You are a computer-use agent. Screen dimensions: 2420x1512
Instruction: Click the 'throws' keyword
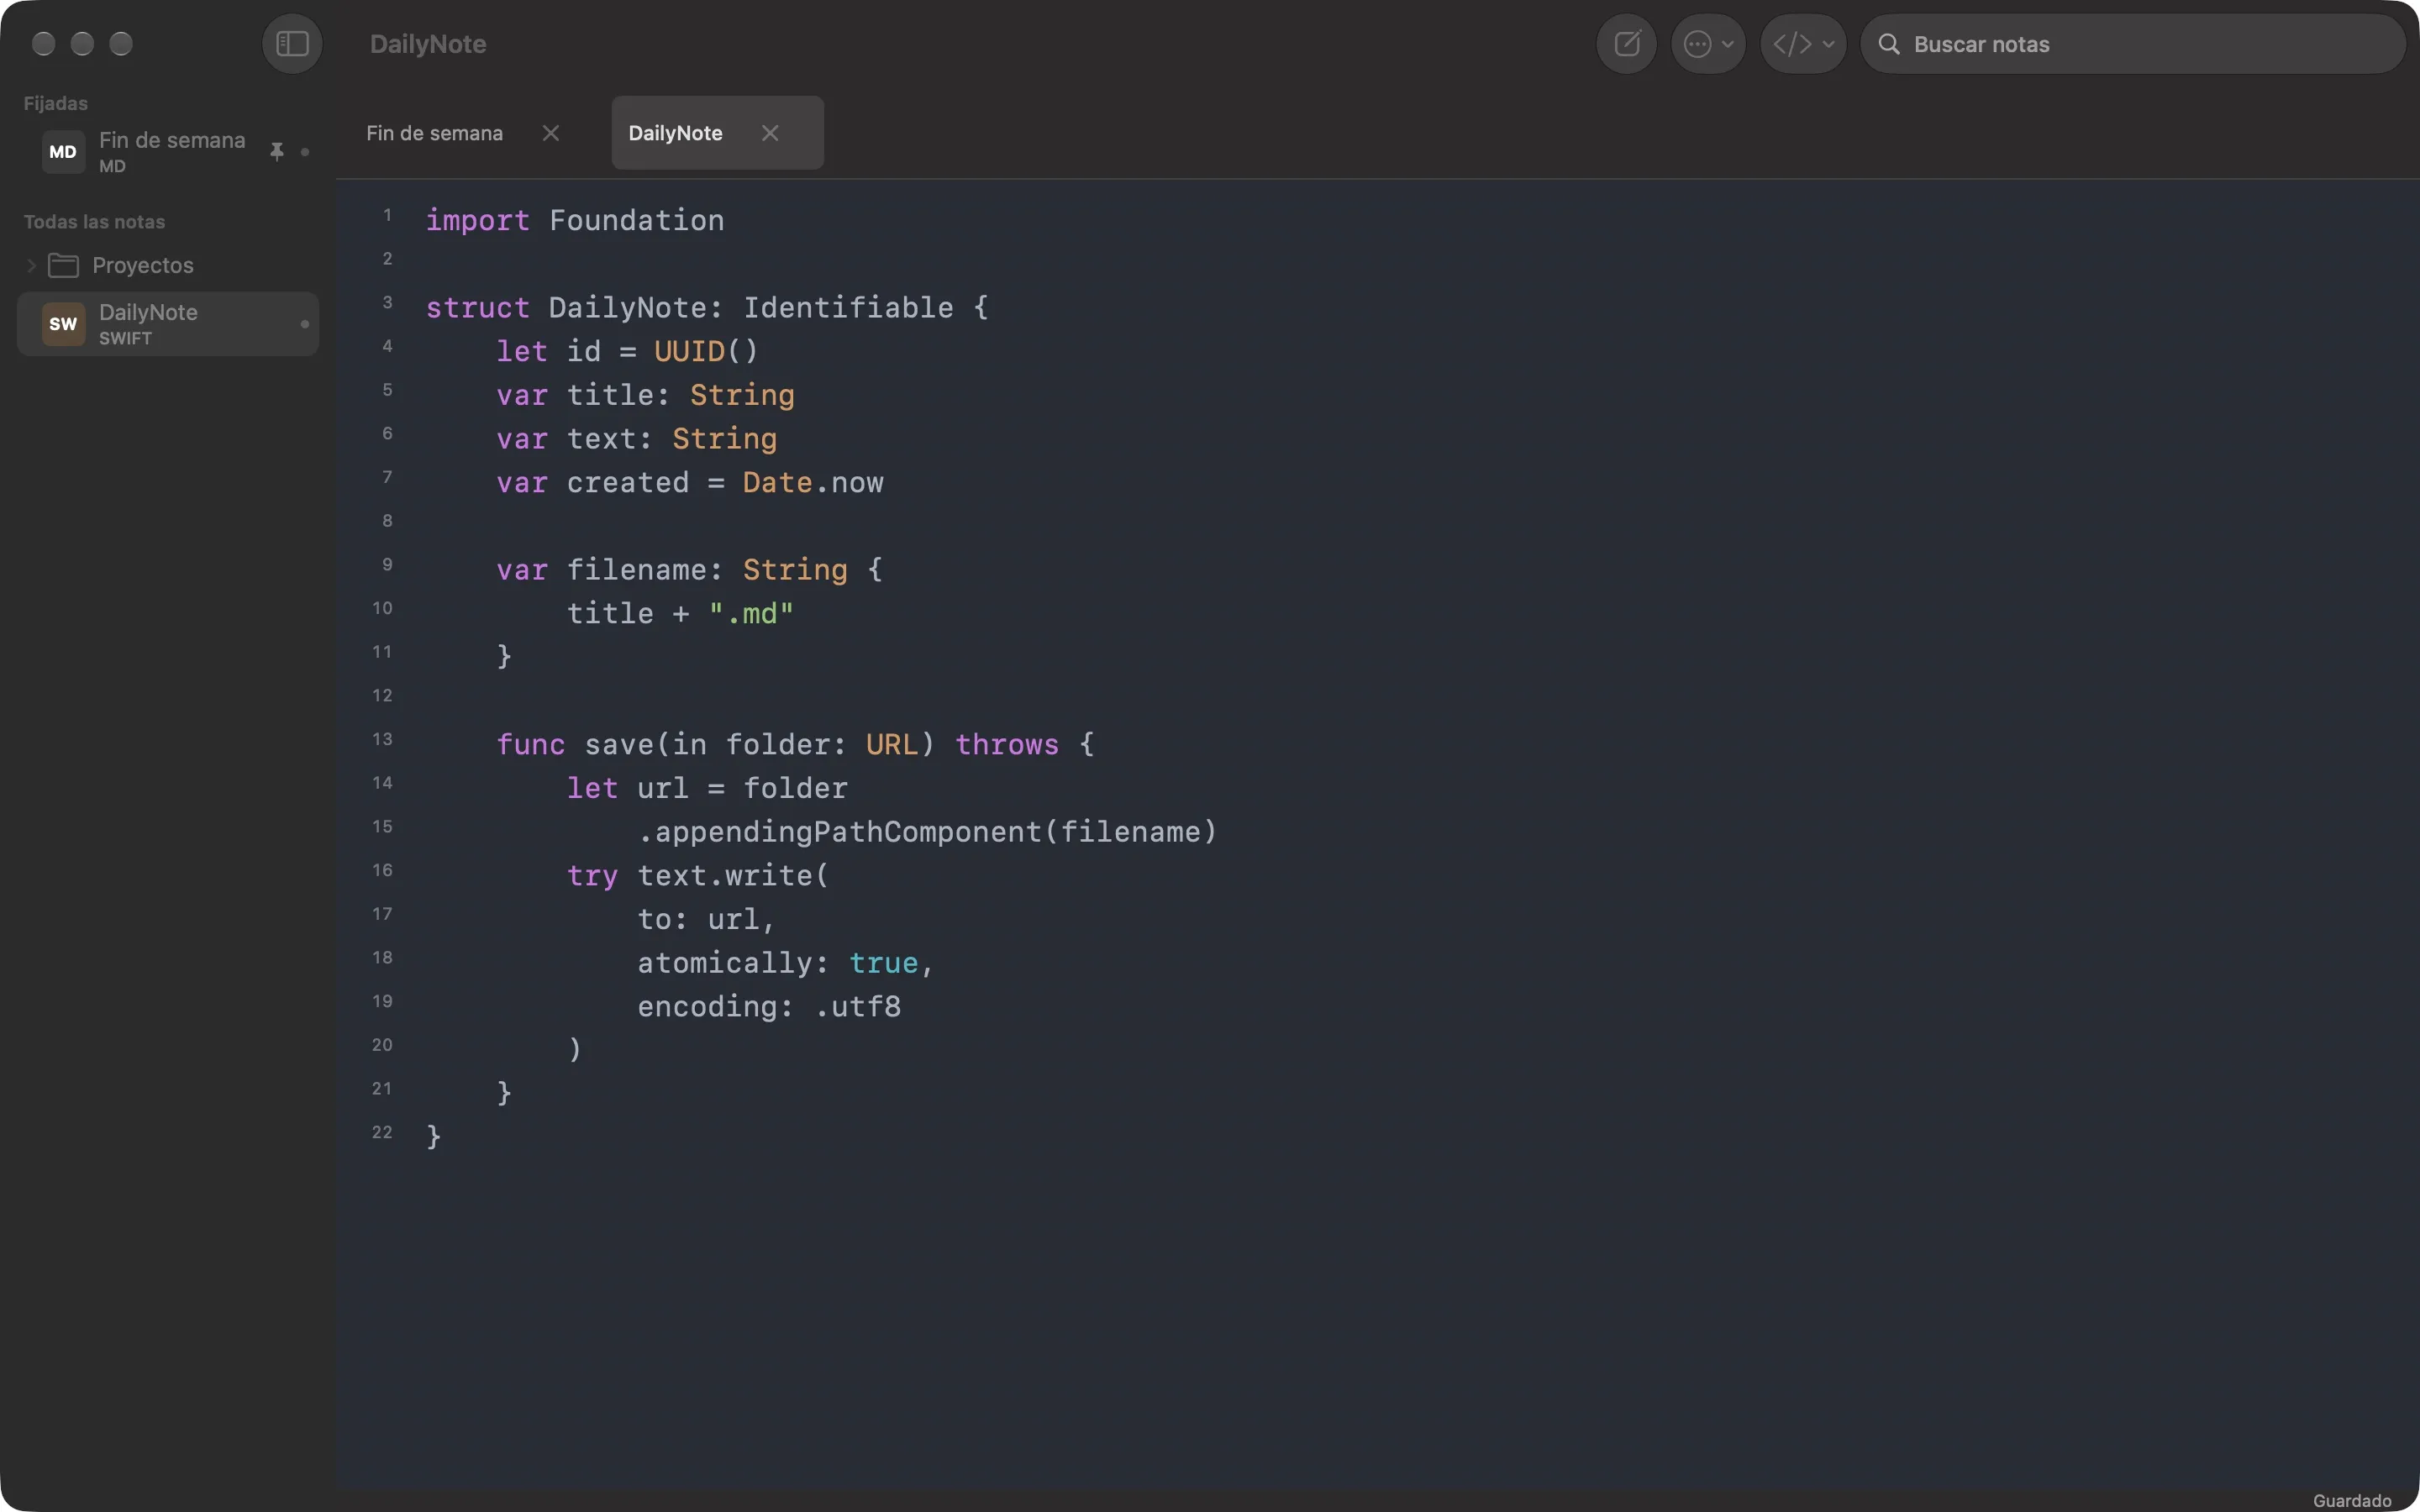point(1006,745)
